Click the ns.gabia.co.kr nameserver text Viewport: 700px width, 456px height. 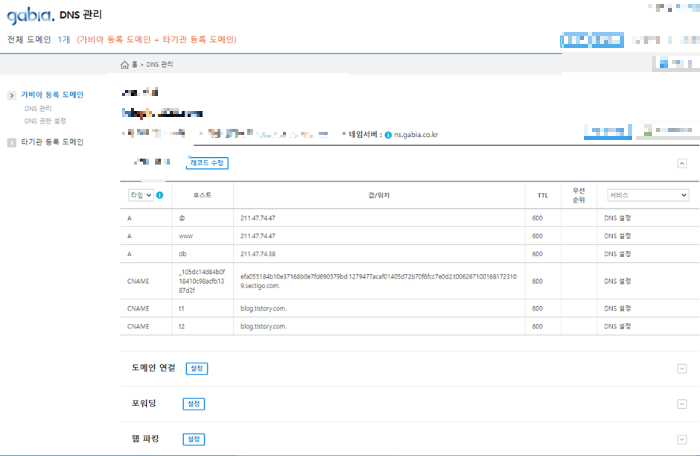(x=416, y=134)
